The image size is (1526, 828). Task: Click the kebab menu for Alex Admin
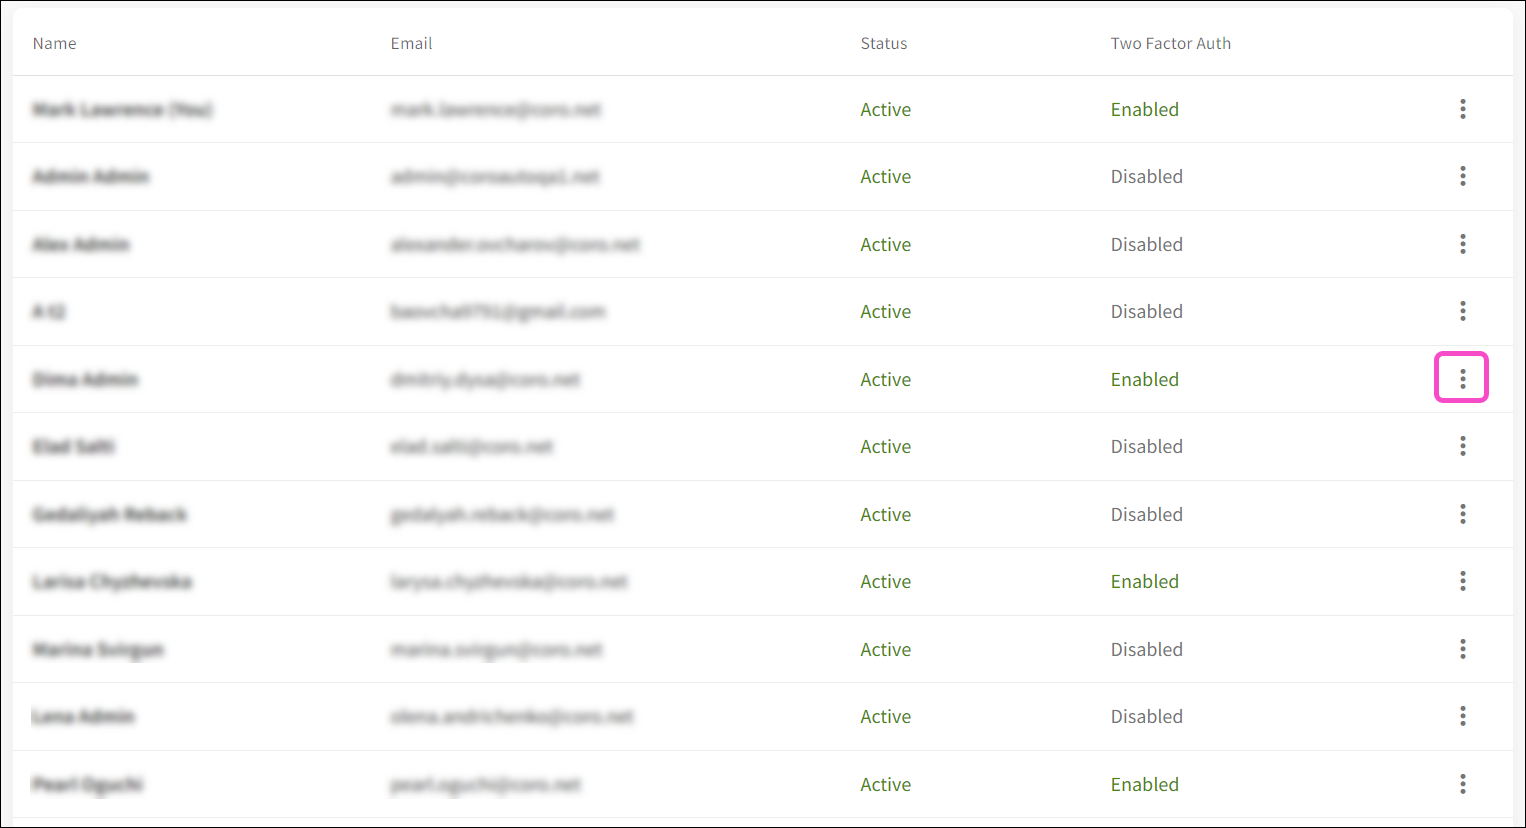[x=1462, y=244]
